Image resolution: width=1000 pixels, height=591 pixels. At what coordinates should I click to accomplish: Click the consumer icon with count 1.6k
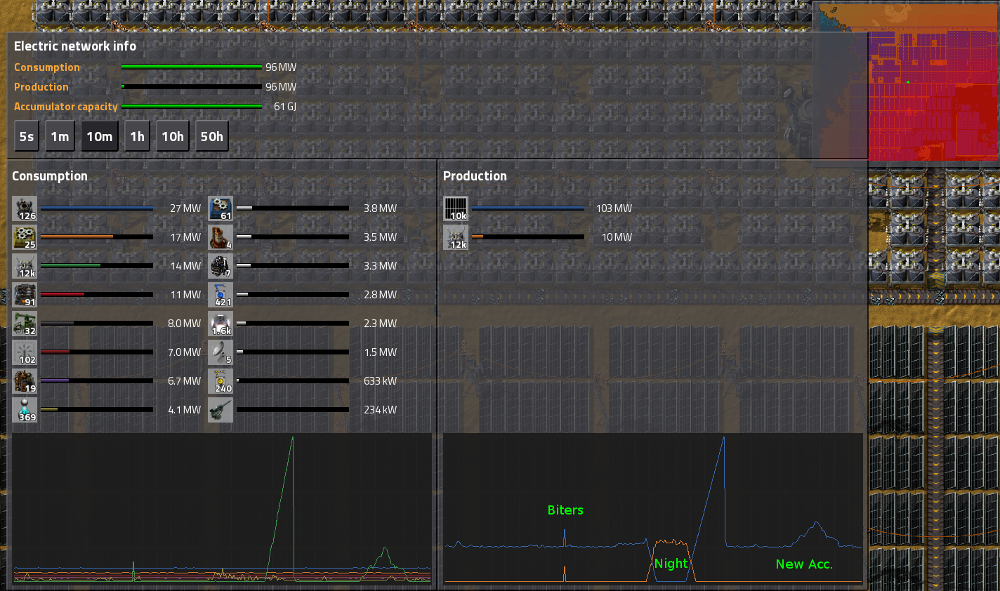221,324
